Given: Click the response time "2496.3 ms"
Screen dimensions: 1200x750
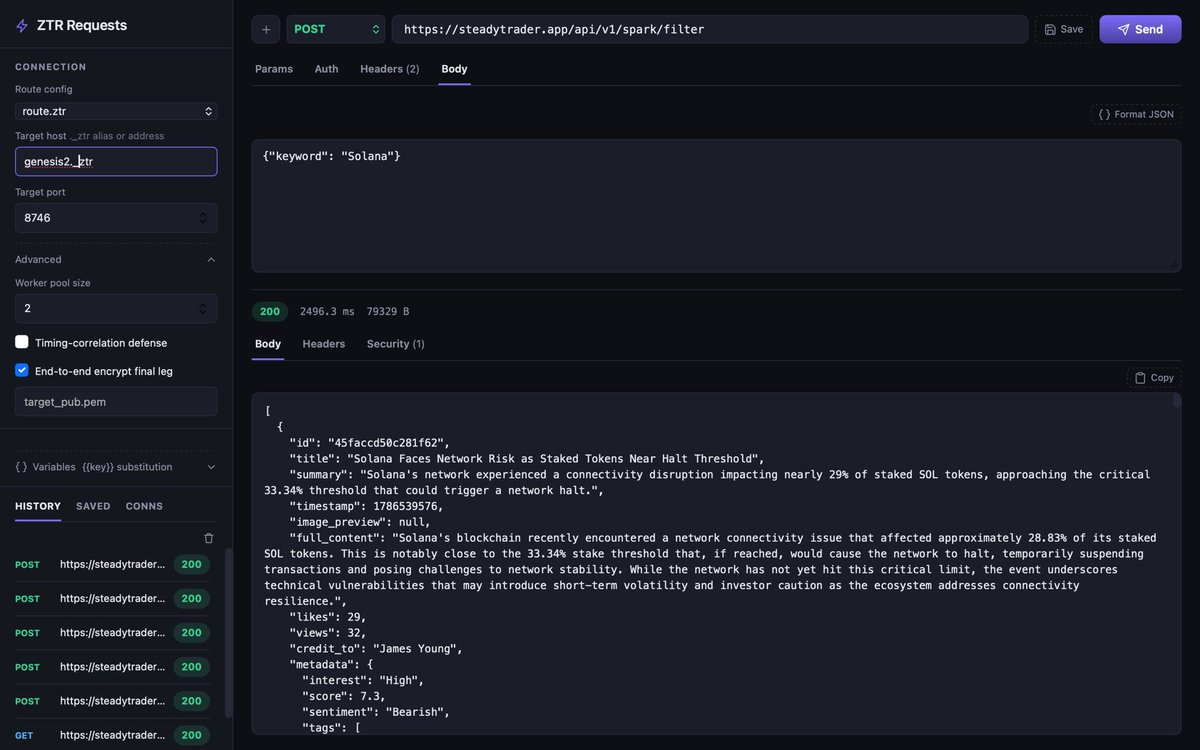Looking at the screenshot, I should pos(327,312).
